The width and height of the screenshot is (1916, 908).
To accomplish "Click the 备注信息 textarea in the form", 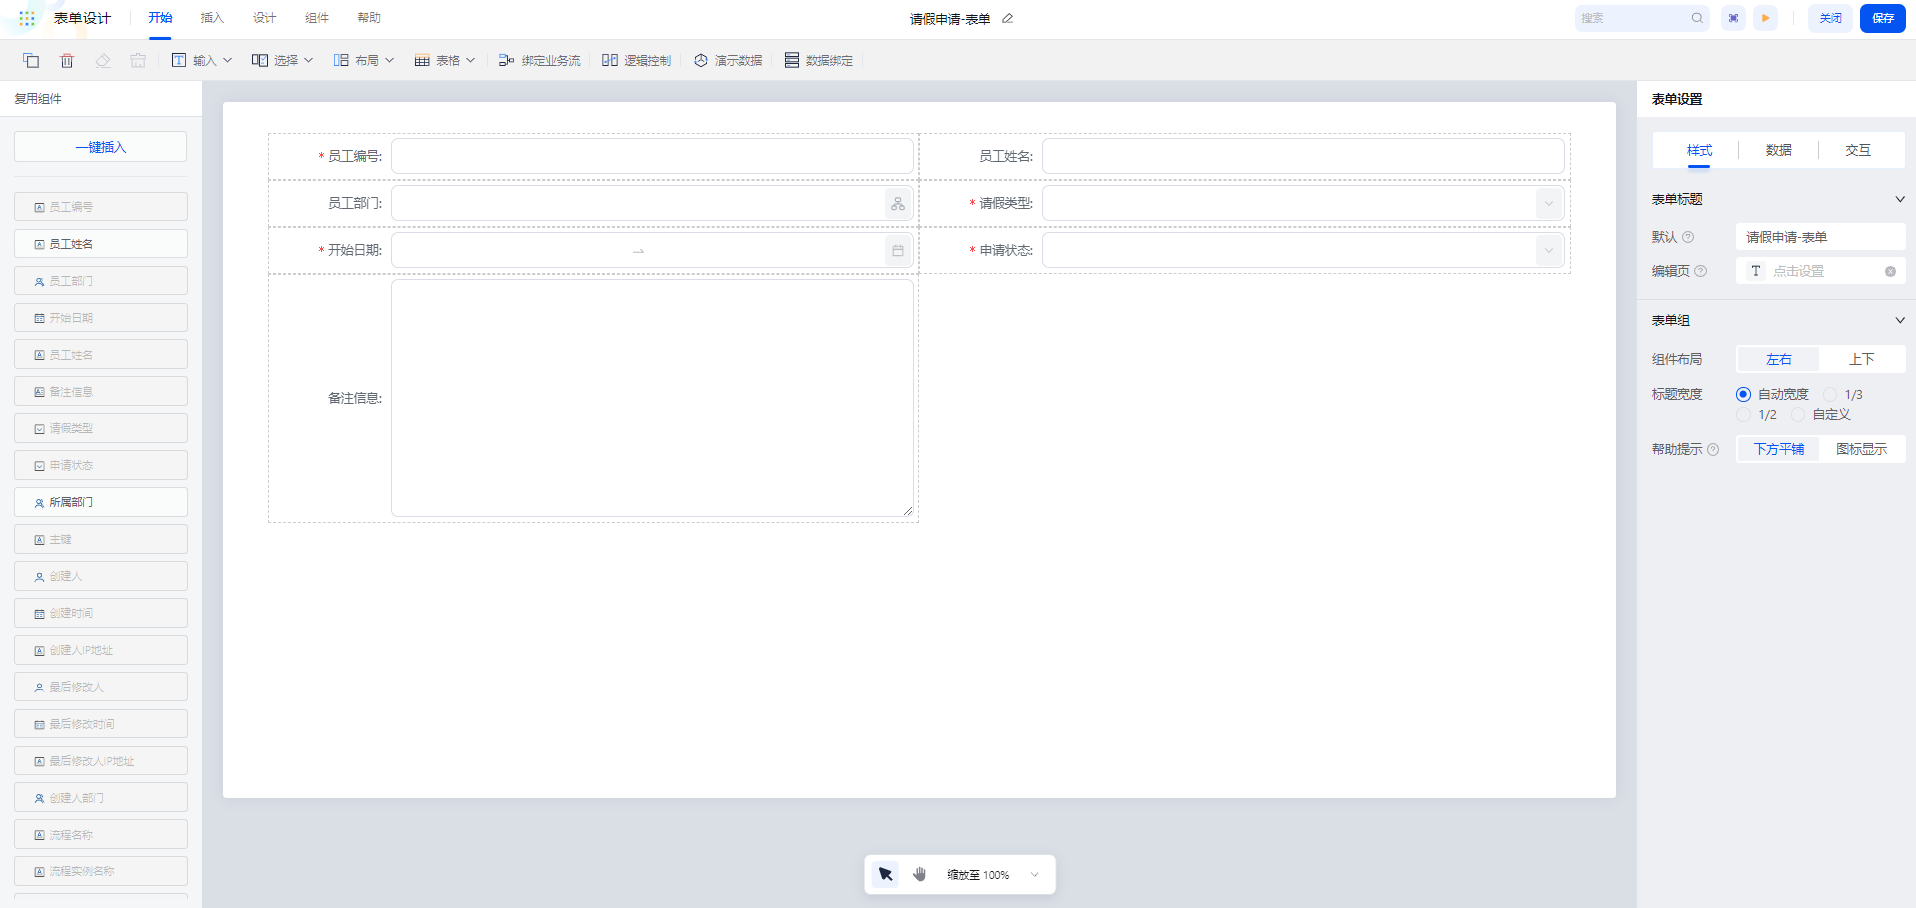I will click(x=652, y=398).
